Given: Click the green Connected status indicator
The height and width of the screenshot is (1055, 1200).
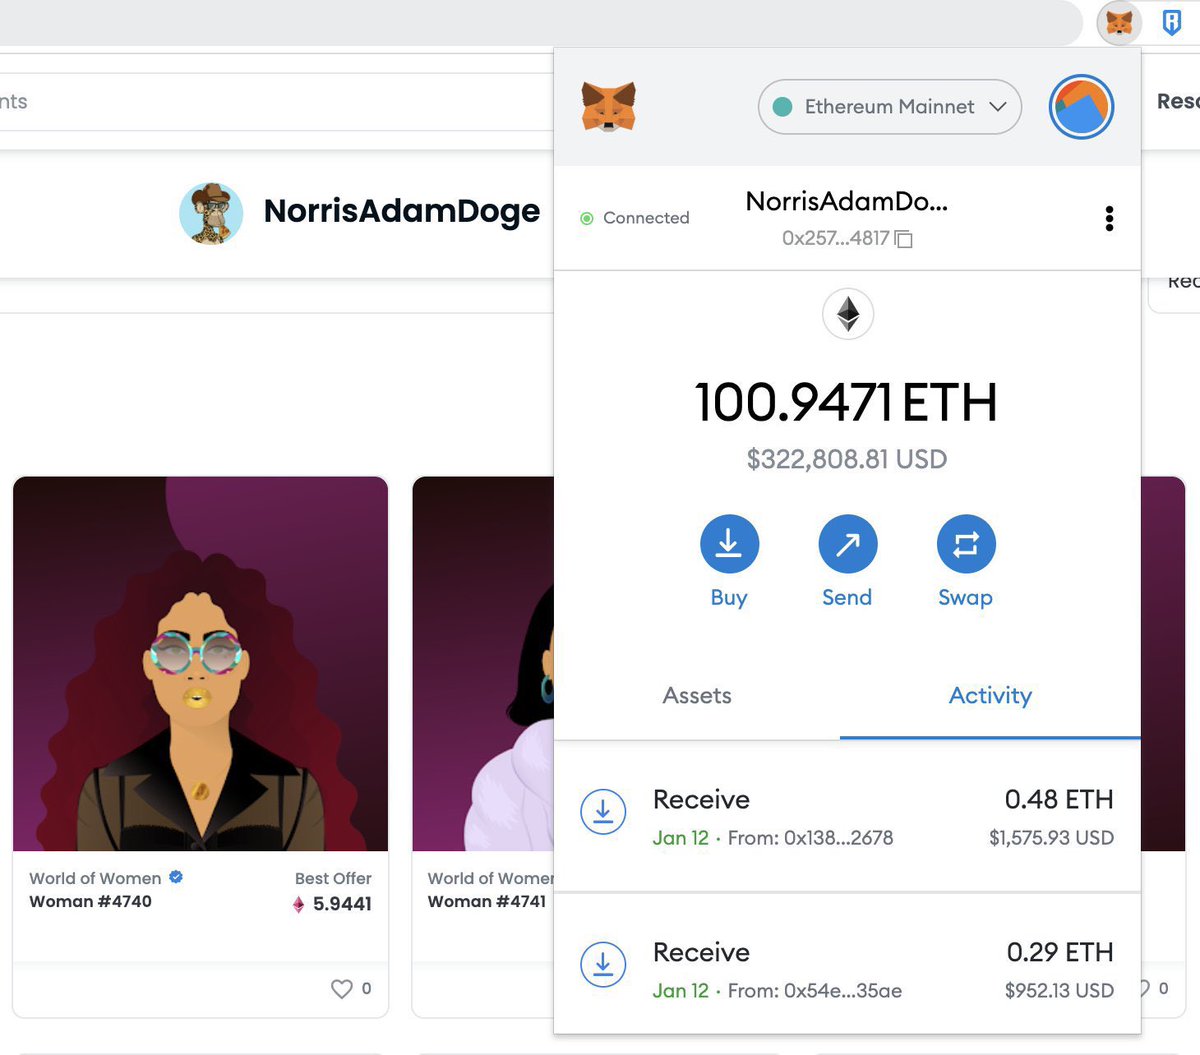Looking at the screenshot, I should point(587,218).
